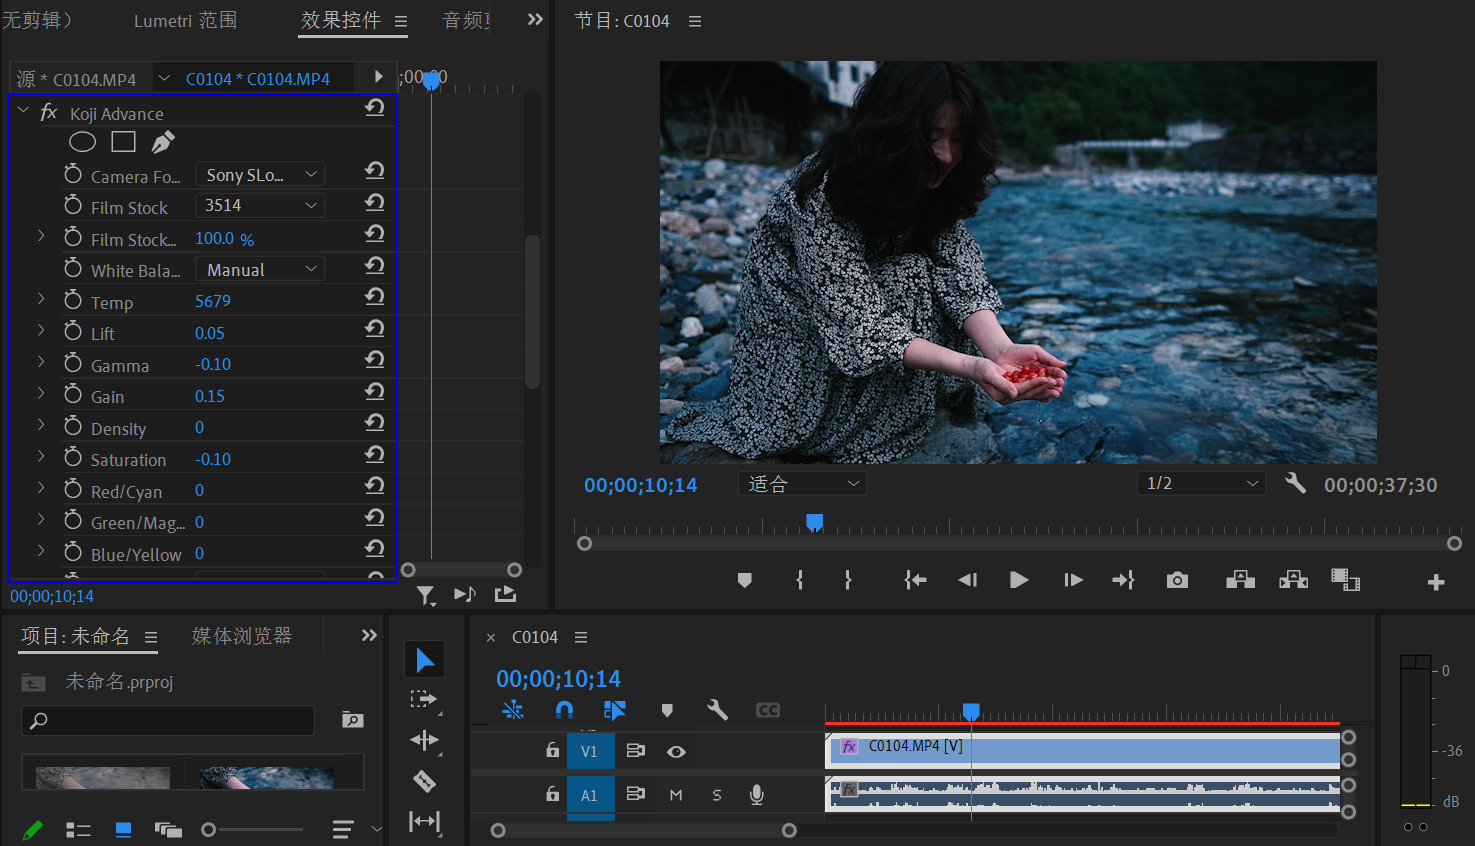Open the comparison view icon

point(1345,580)
